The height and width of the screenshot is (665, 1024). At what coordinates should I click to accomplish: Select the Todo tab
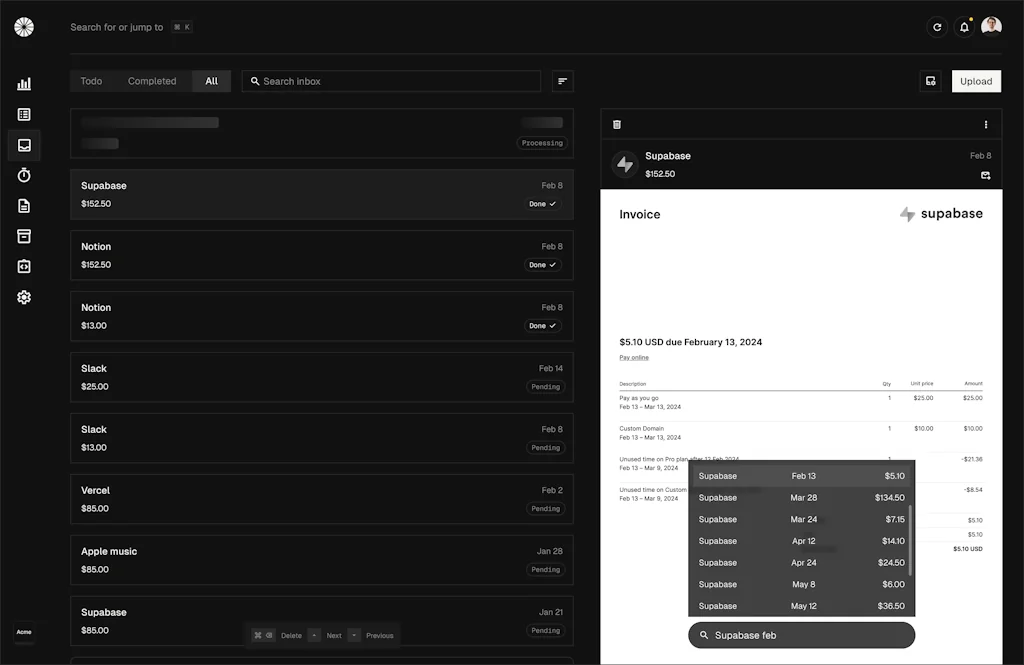[91, 81]
